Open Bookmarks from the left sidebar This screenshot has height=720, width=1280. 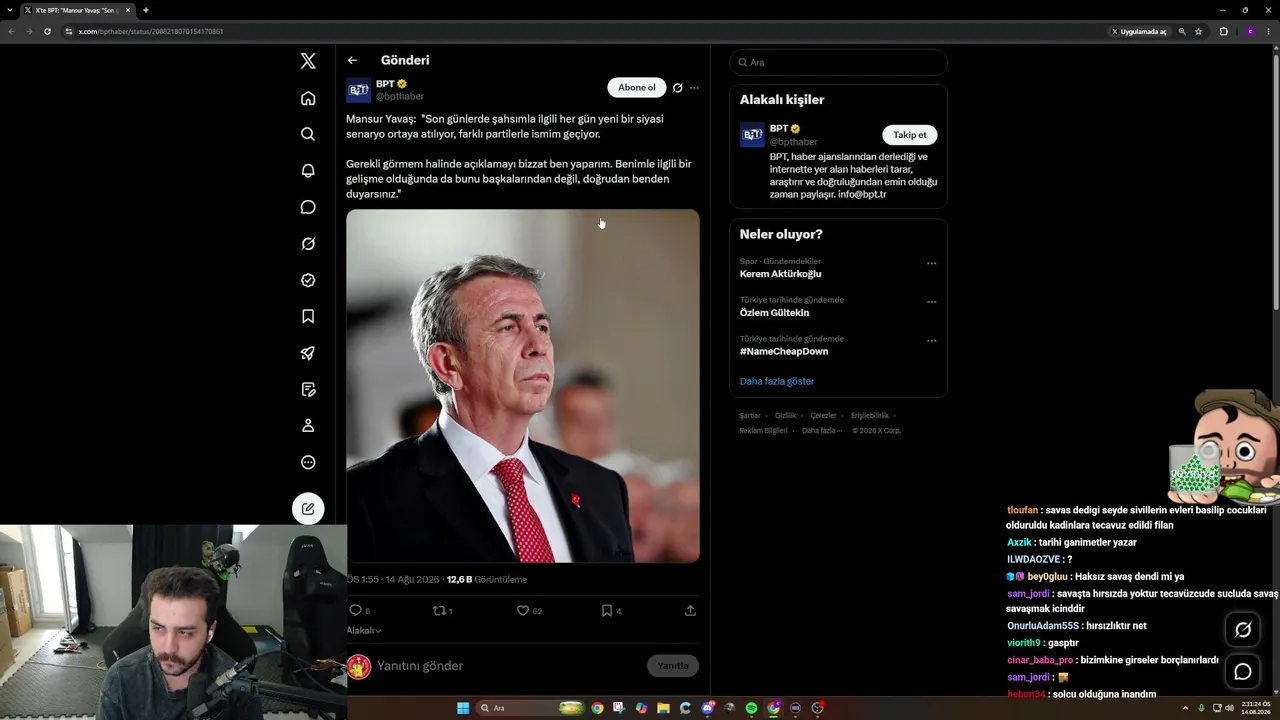click(308, 316)
